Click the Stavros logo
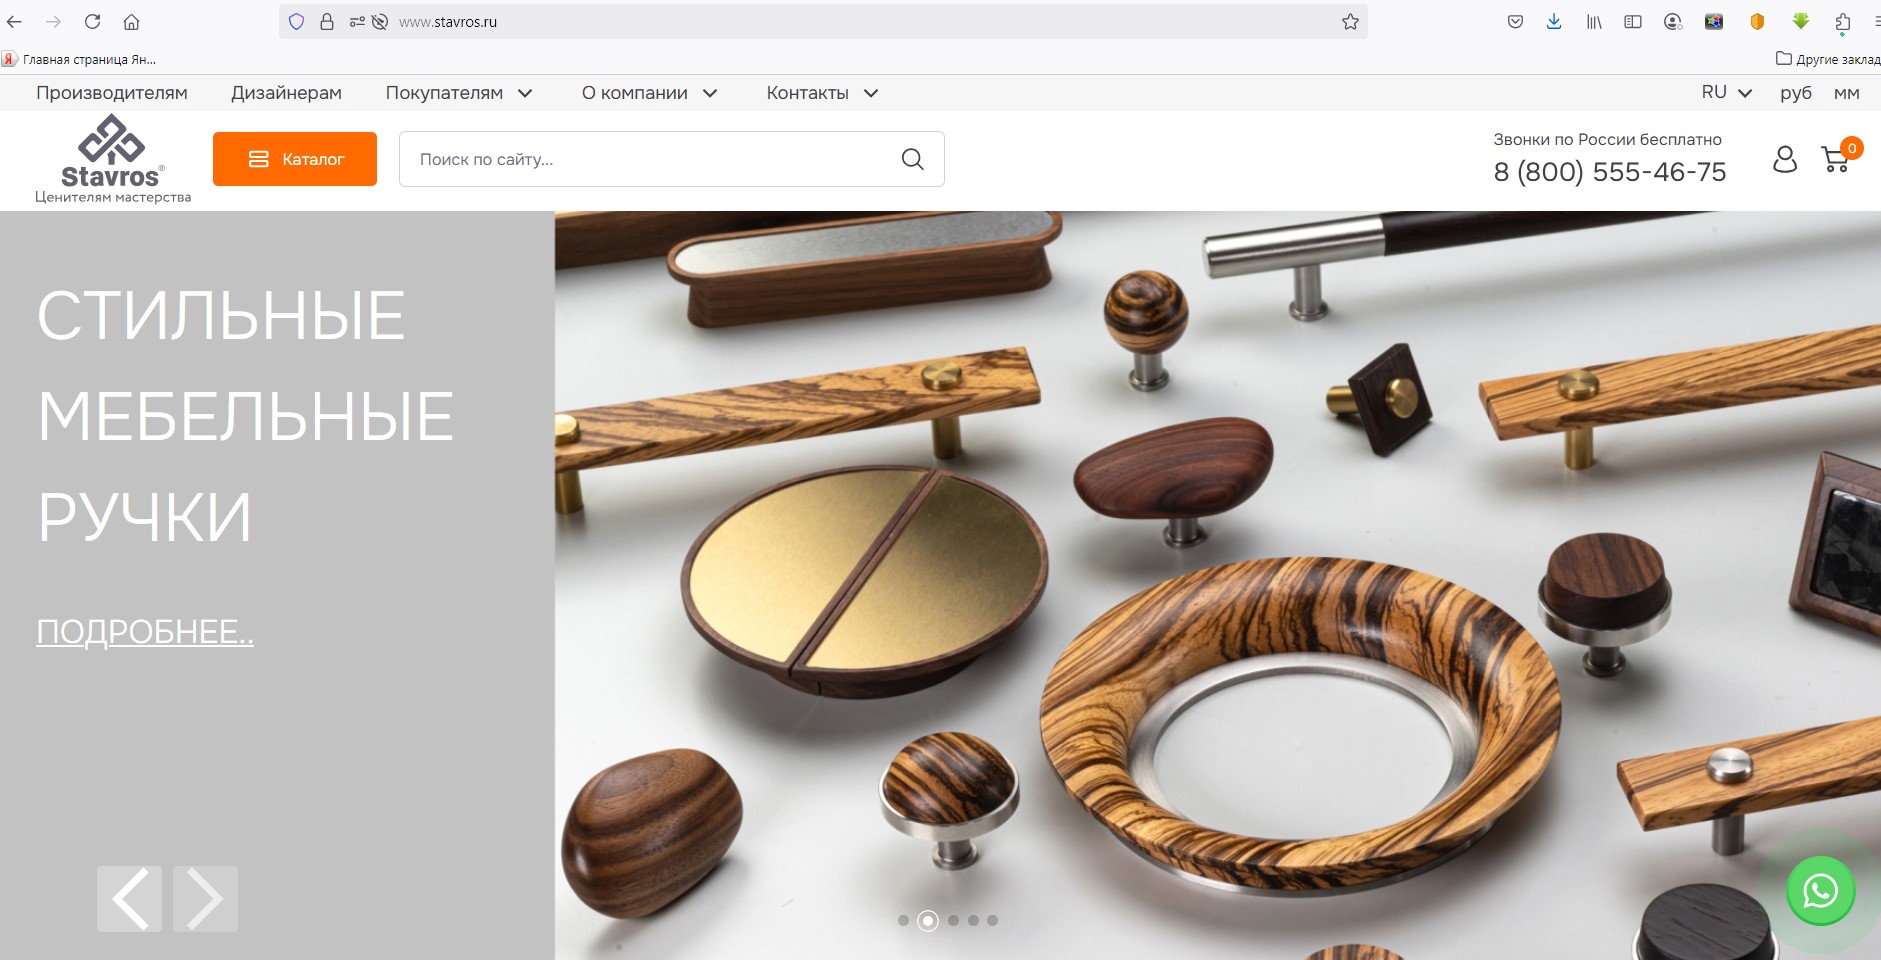Image resolution: width=1881 pixels, height=960 pixels. (x=112, y=159)
